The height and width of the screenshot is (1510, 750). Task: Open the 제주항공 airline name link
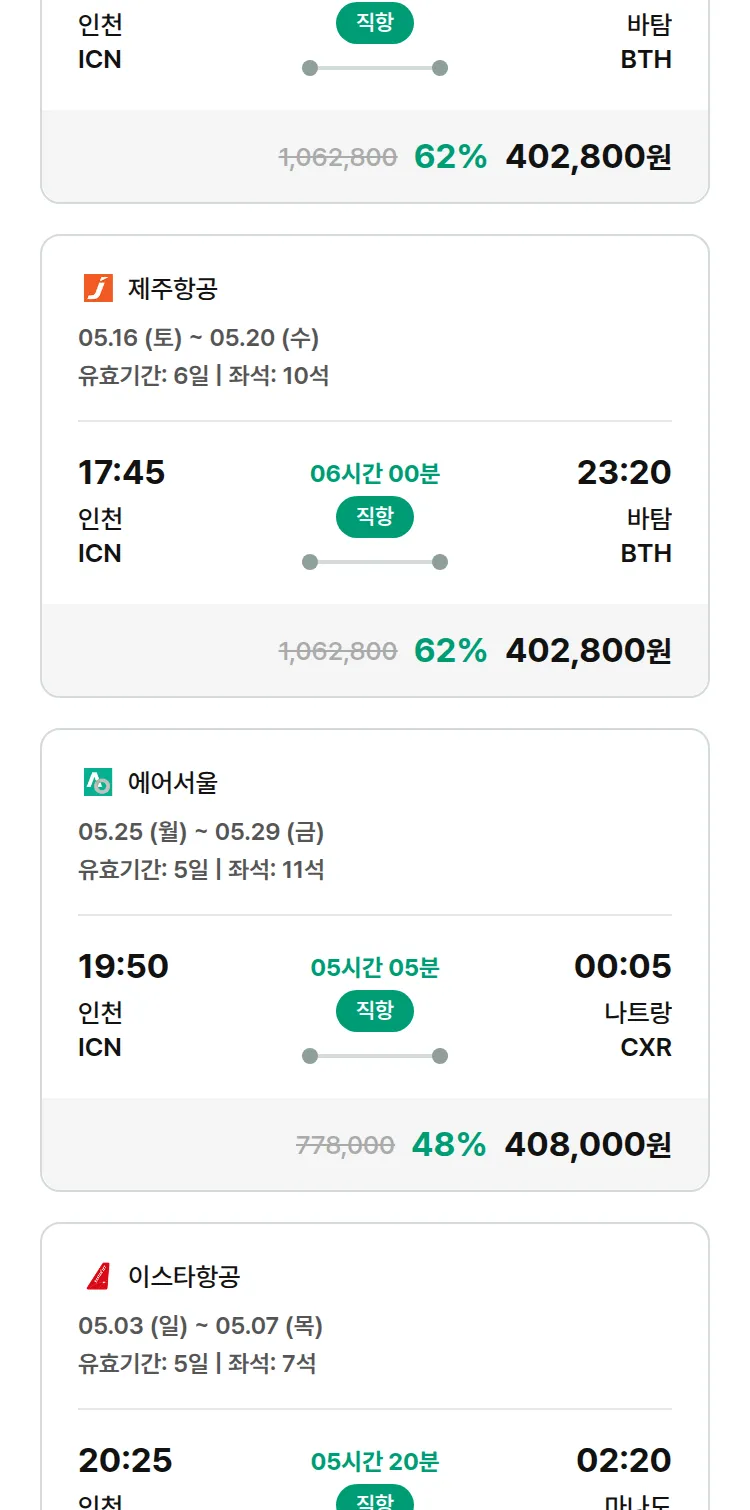tap(173, 289)
